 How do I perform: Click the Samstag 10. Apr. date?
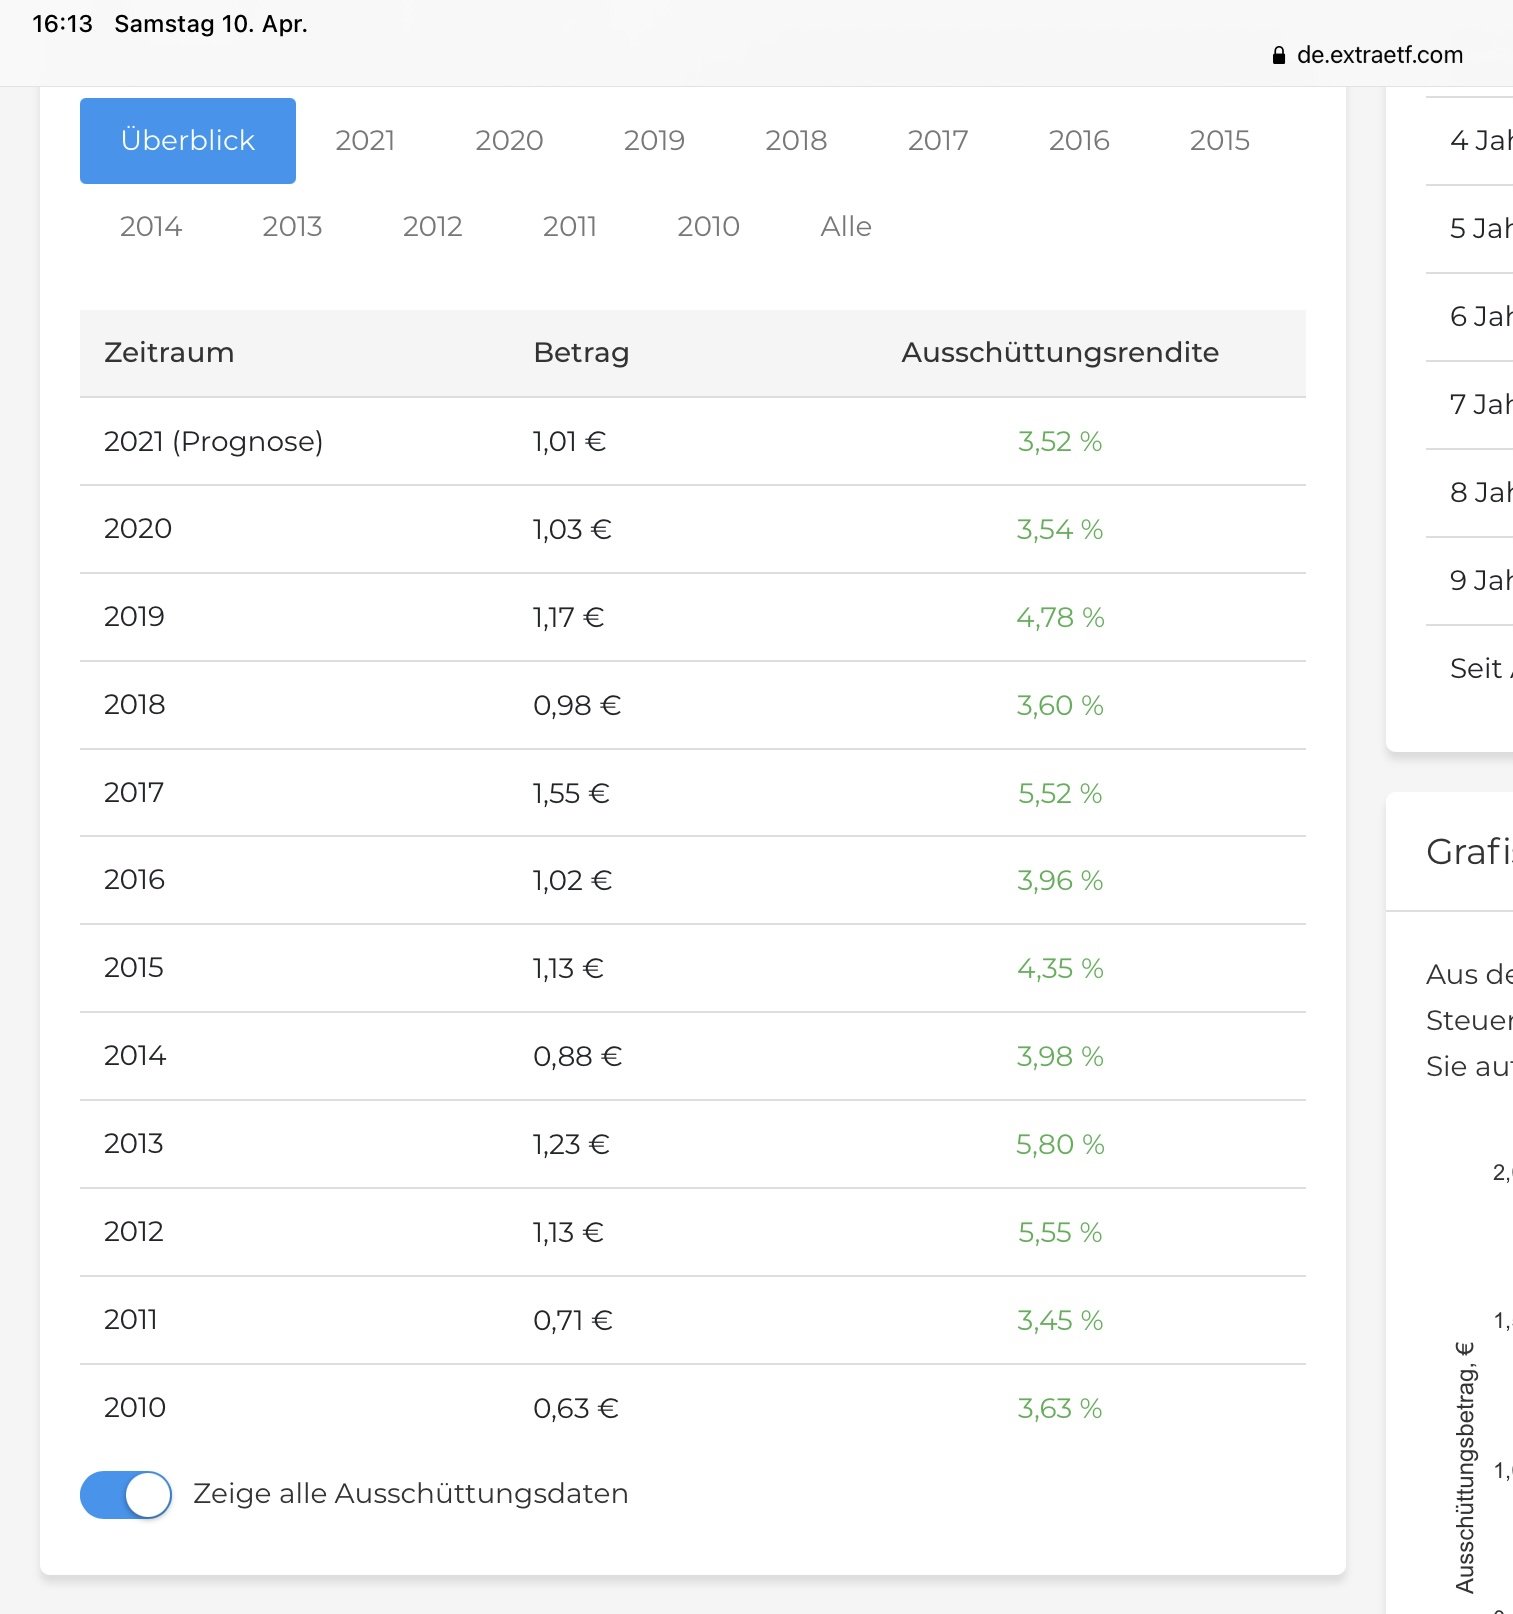coord(211,24)
